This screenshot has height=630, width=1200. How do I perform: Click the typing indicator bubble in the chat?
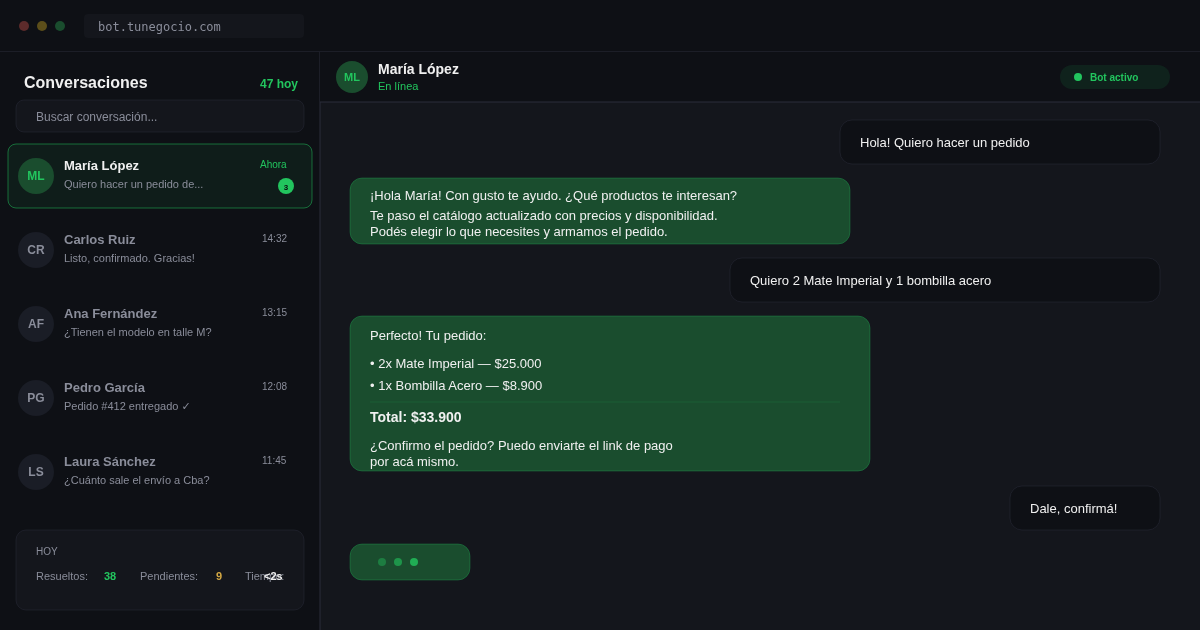410,562
